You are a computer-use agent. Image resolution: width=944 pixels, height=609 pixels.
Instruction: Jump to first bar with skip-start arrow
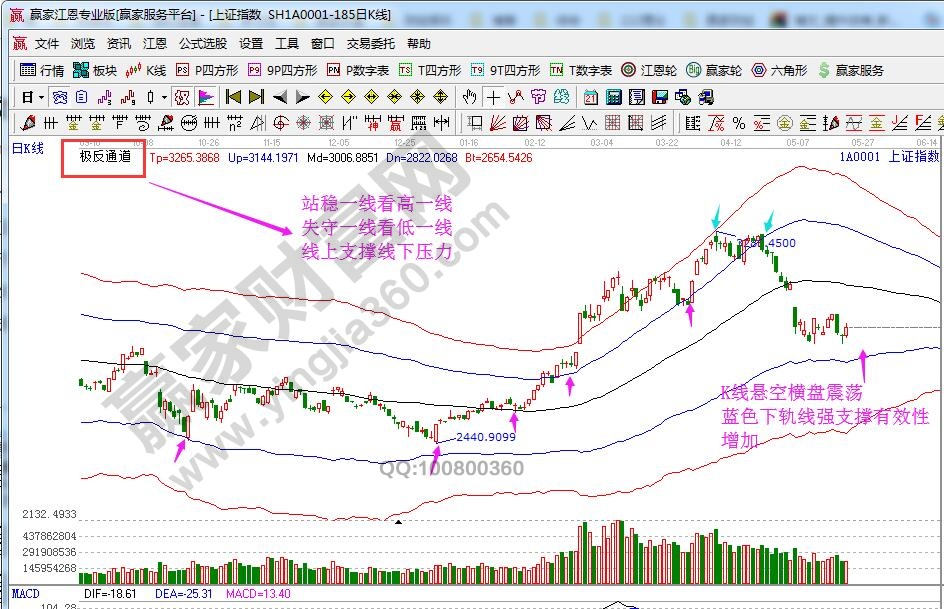pos(233,97)
